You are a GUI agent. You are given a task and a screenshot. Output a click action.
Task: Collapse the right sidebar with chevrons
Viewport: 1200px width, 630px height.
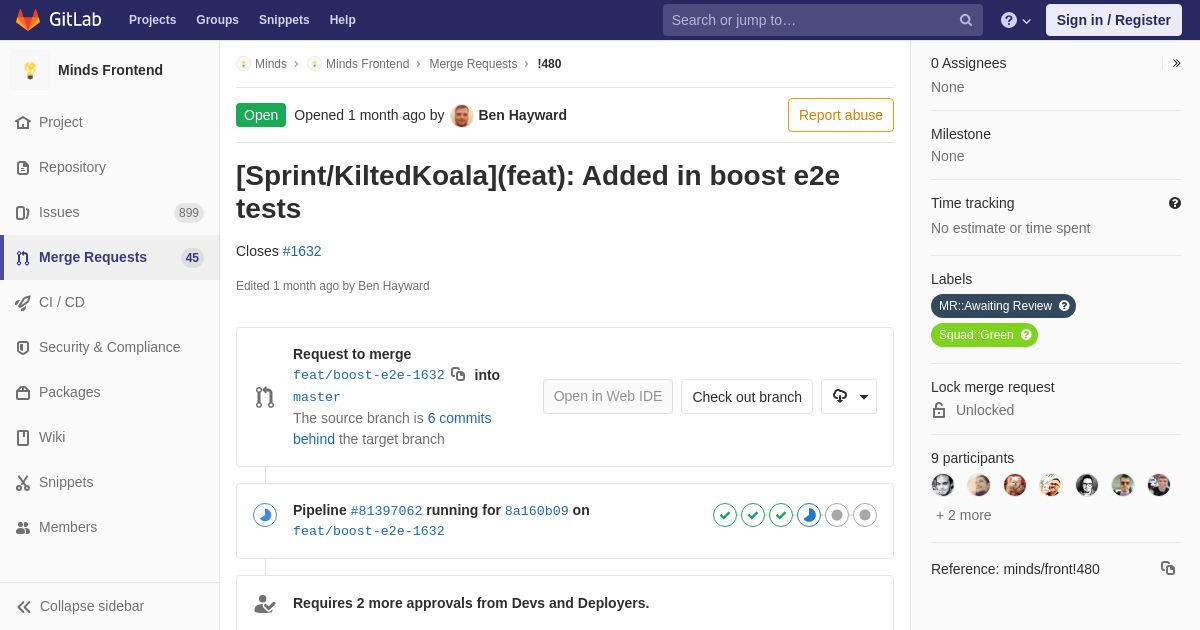coord(1176,63)
